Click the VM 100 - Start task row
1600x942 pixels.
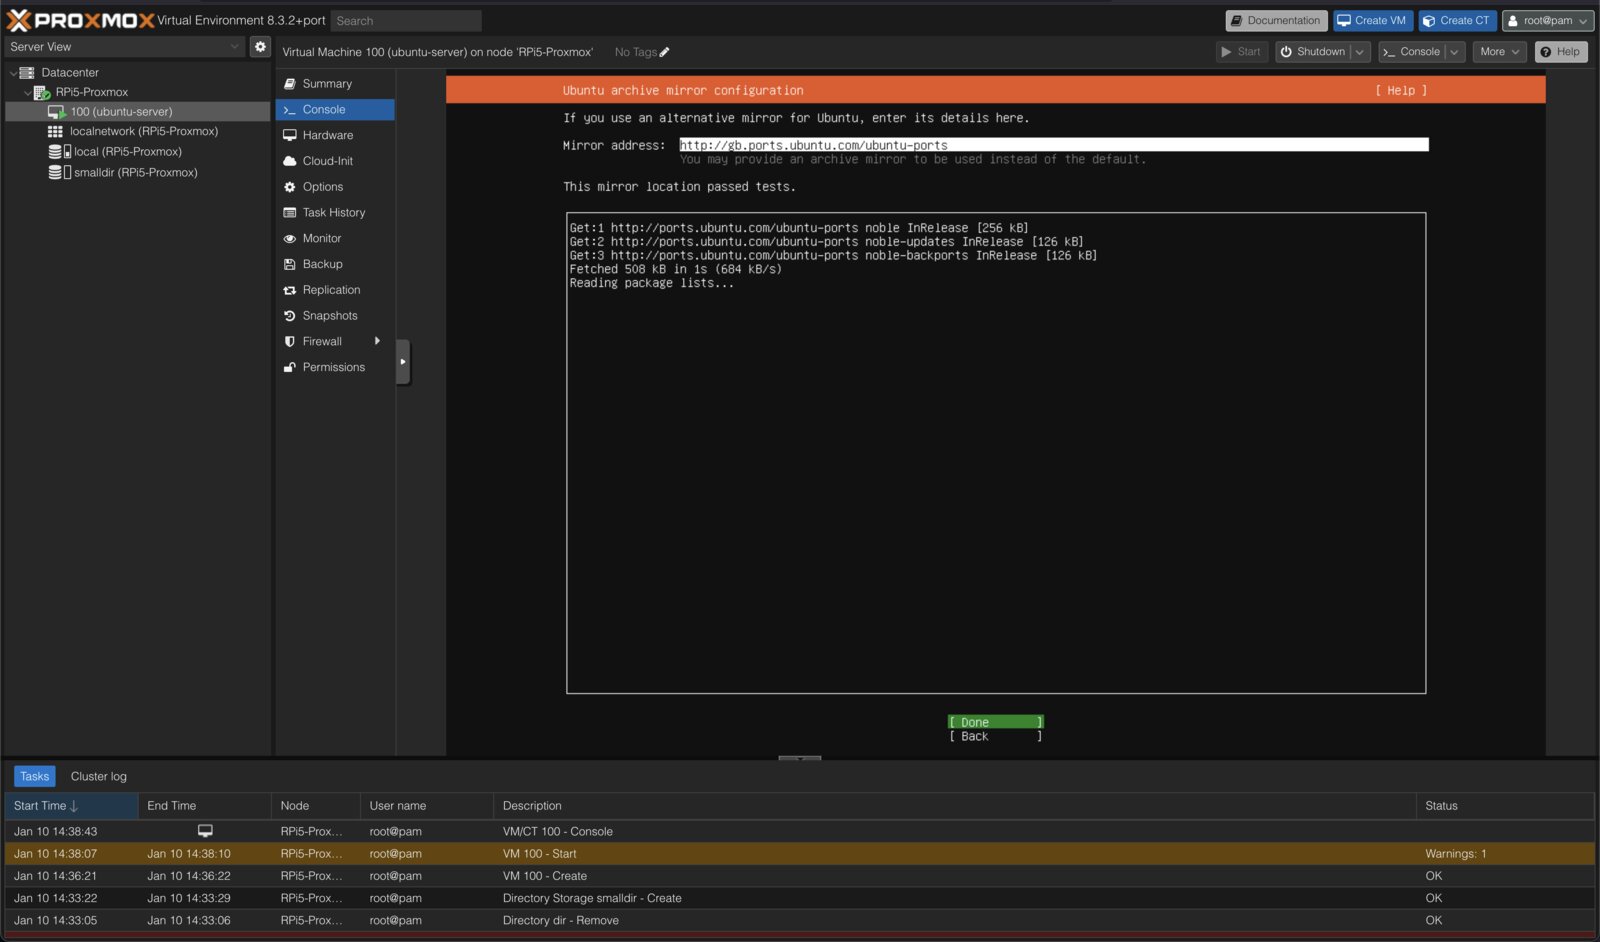(x=799, y=854)
